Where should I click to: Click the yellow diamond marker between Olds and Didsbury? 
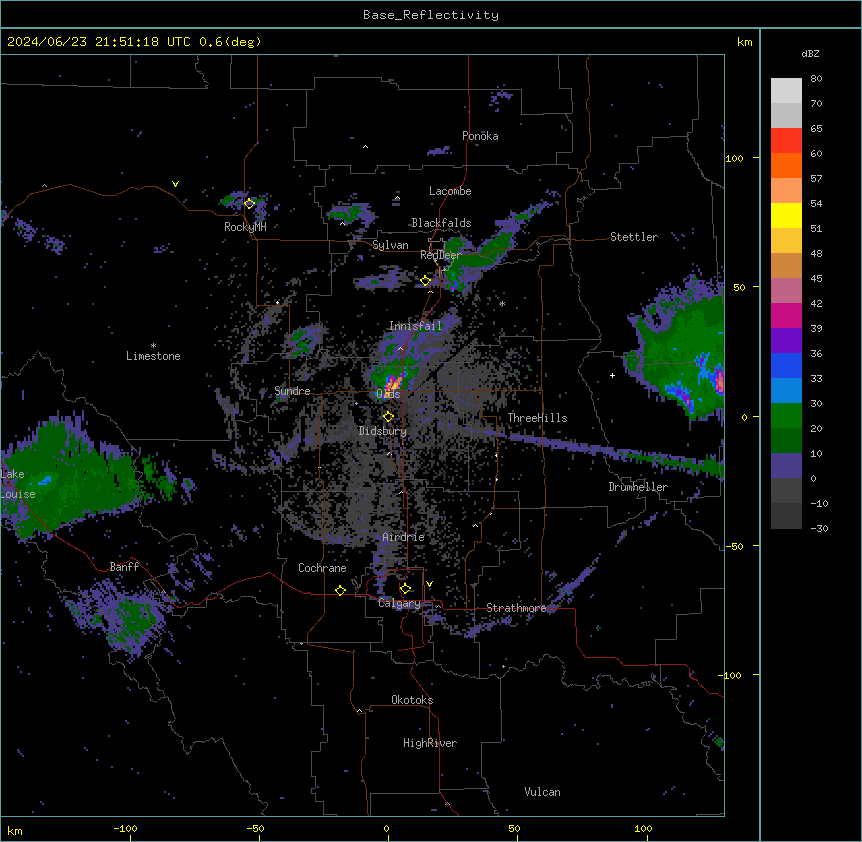388,416
